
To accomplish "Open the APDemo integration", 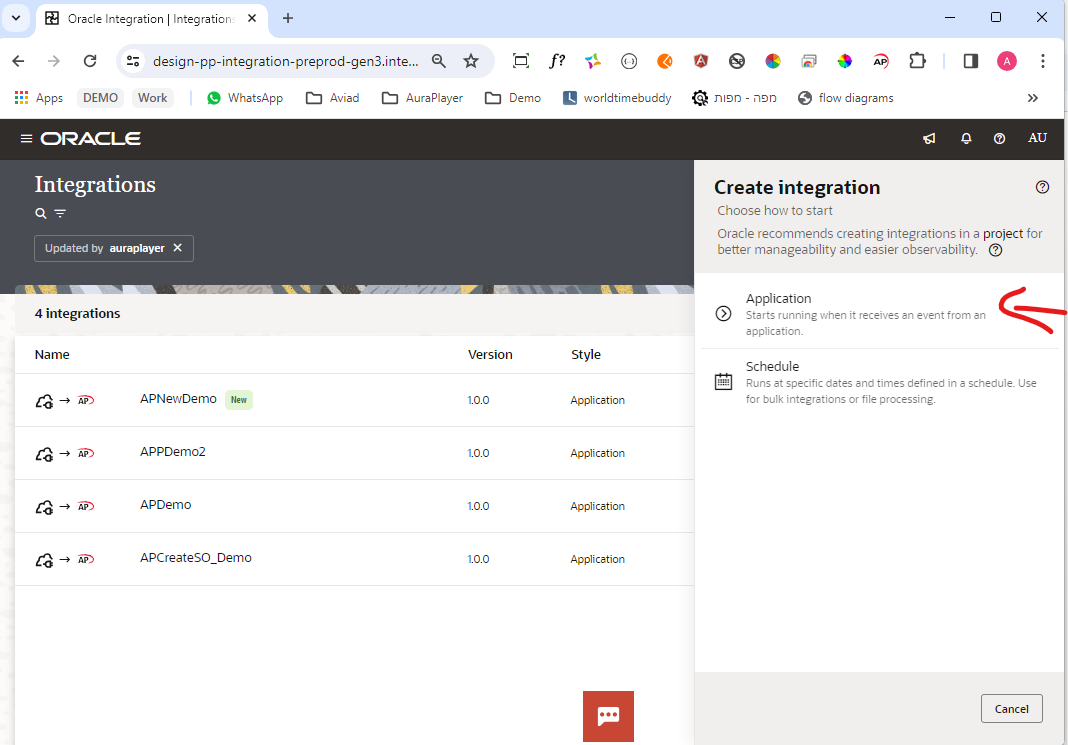I will (166, 505).
